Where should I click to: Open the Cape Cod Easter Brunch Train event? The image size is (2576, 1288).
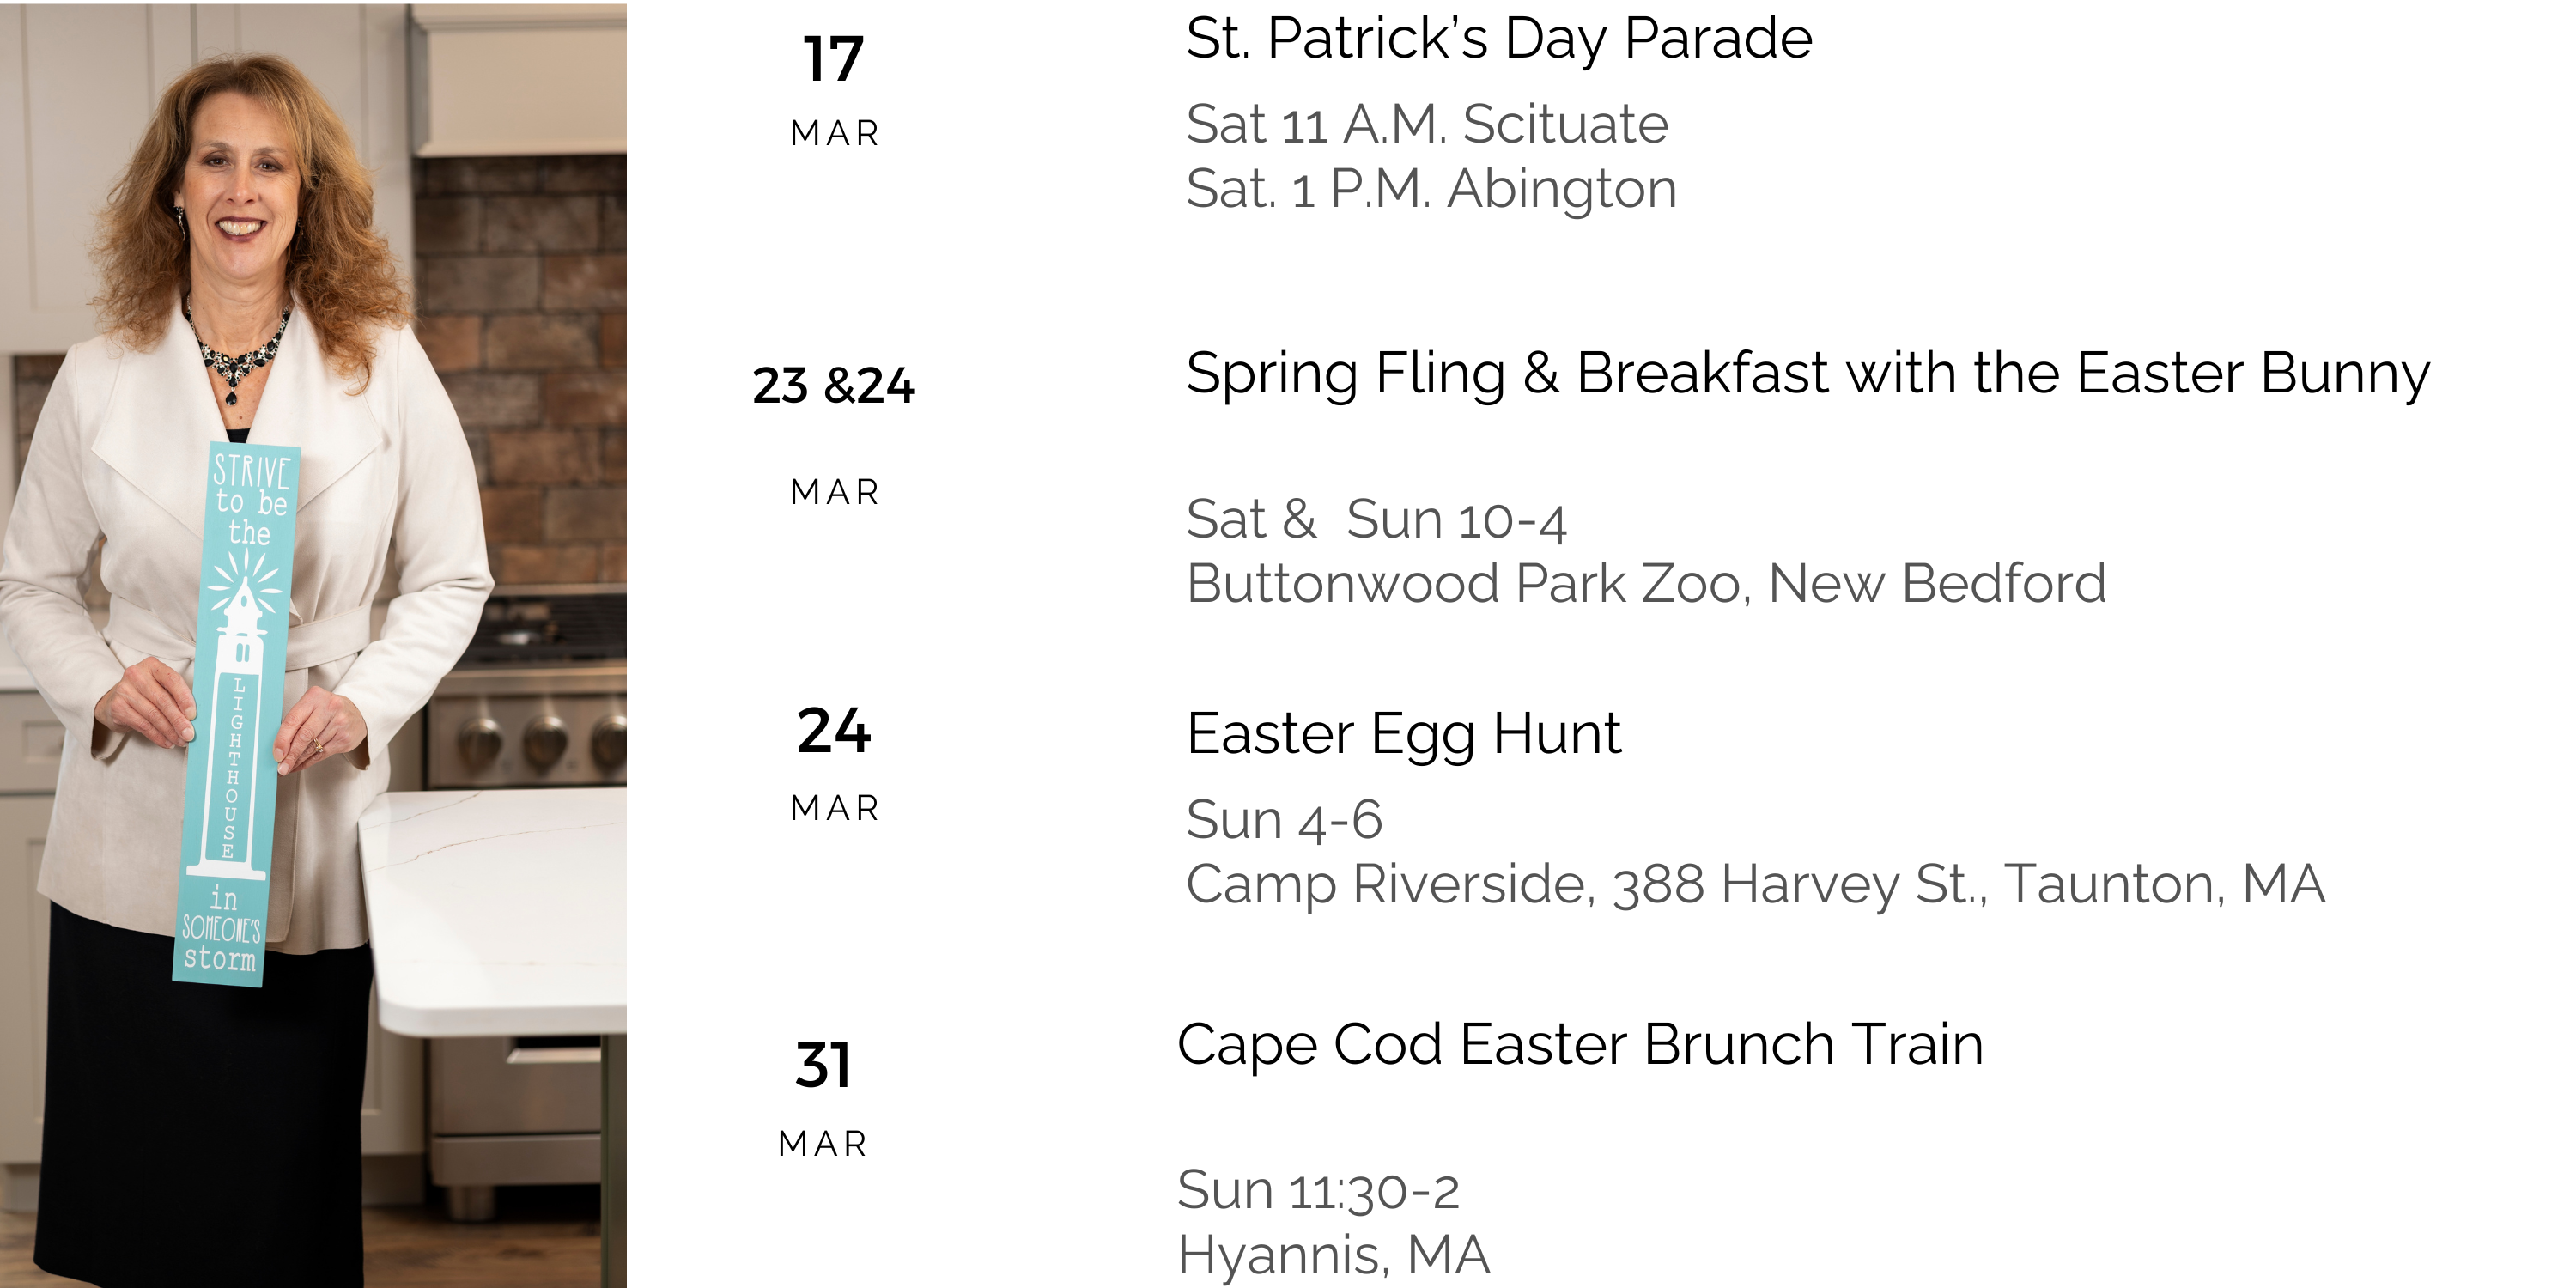click(1580, 1045)
